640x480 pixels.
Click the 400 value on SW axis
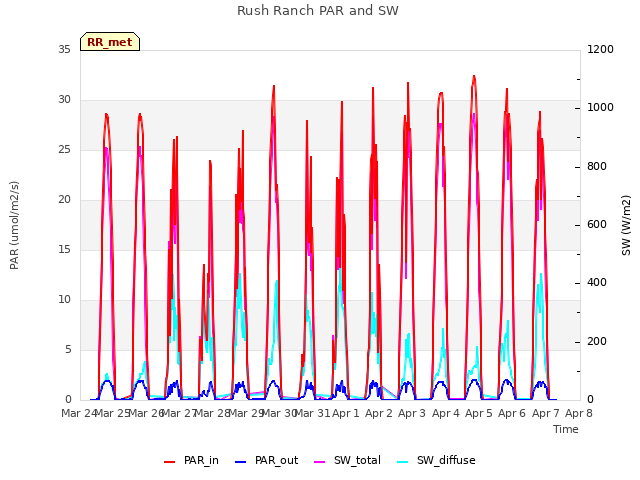point(597,283)
